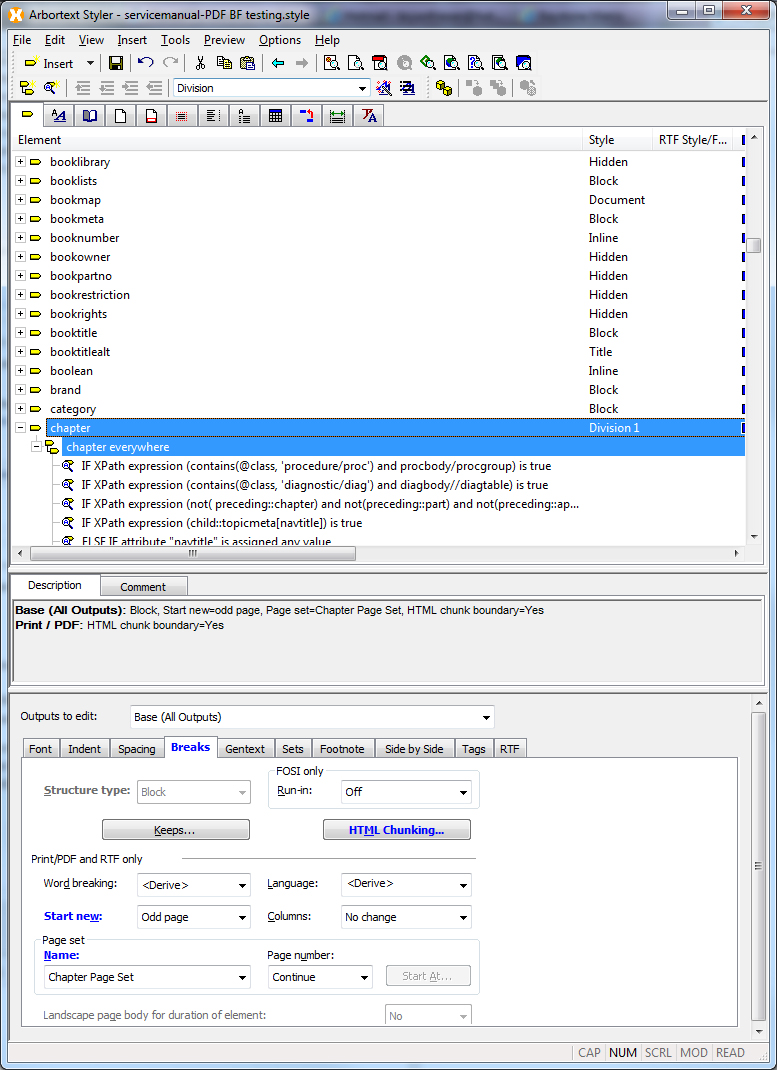Open the Sizes tab with green arrow ruler
Image resolution: width=777 pixels, height=1070 pixels.
tap(337, 116)
